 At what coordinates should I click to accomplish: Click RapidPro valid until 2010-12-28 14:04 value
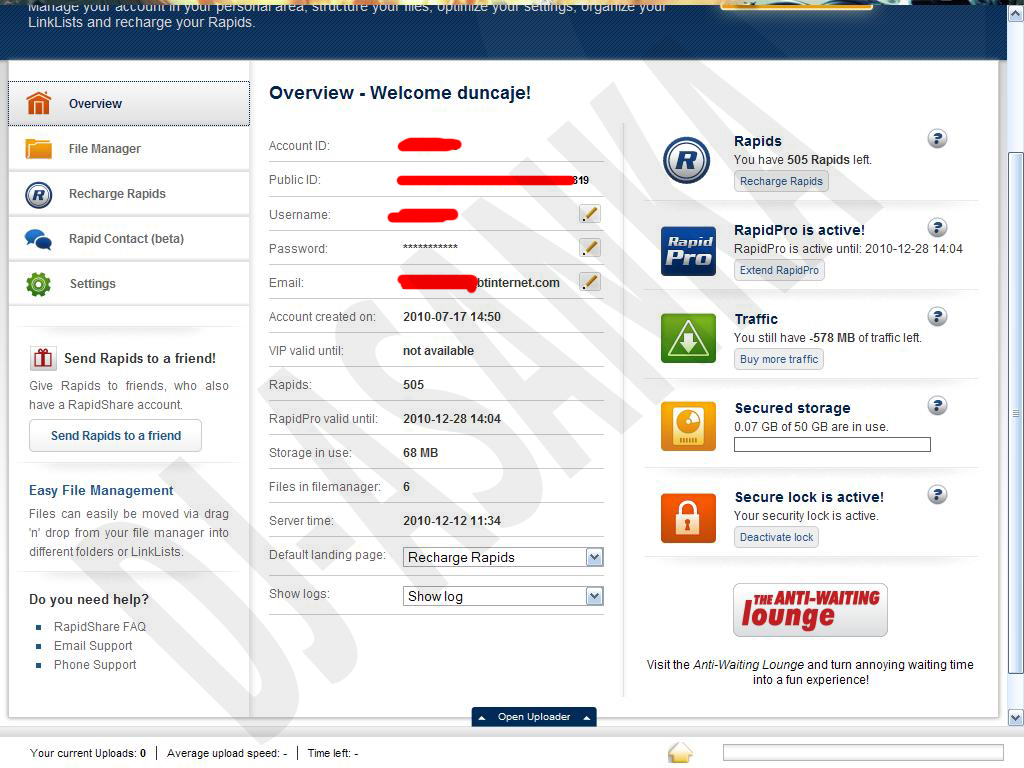tap(452, 419)
